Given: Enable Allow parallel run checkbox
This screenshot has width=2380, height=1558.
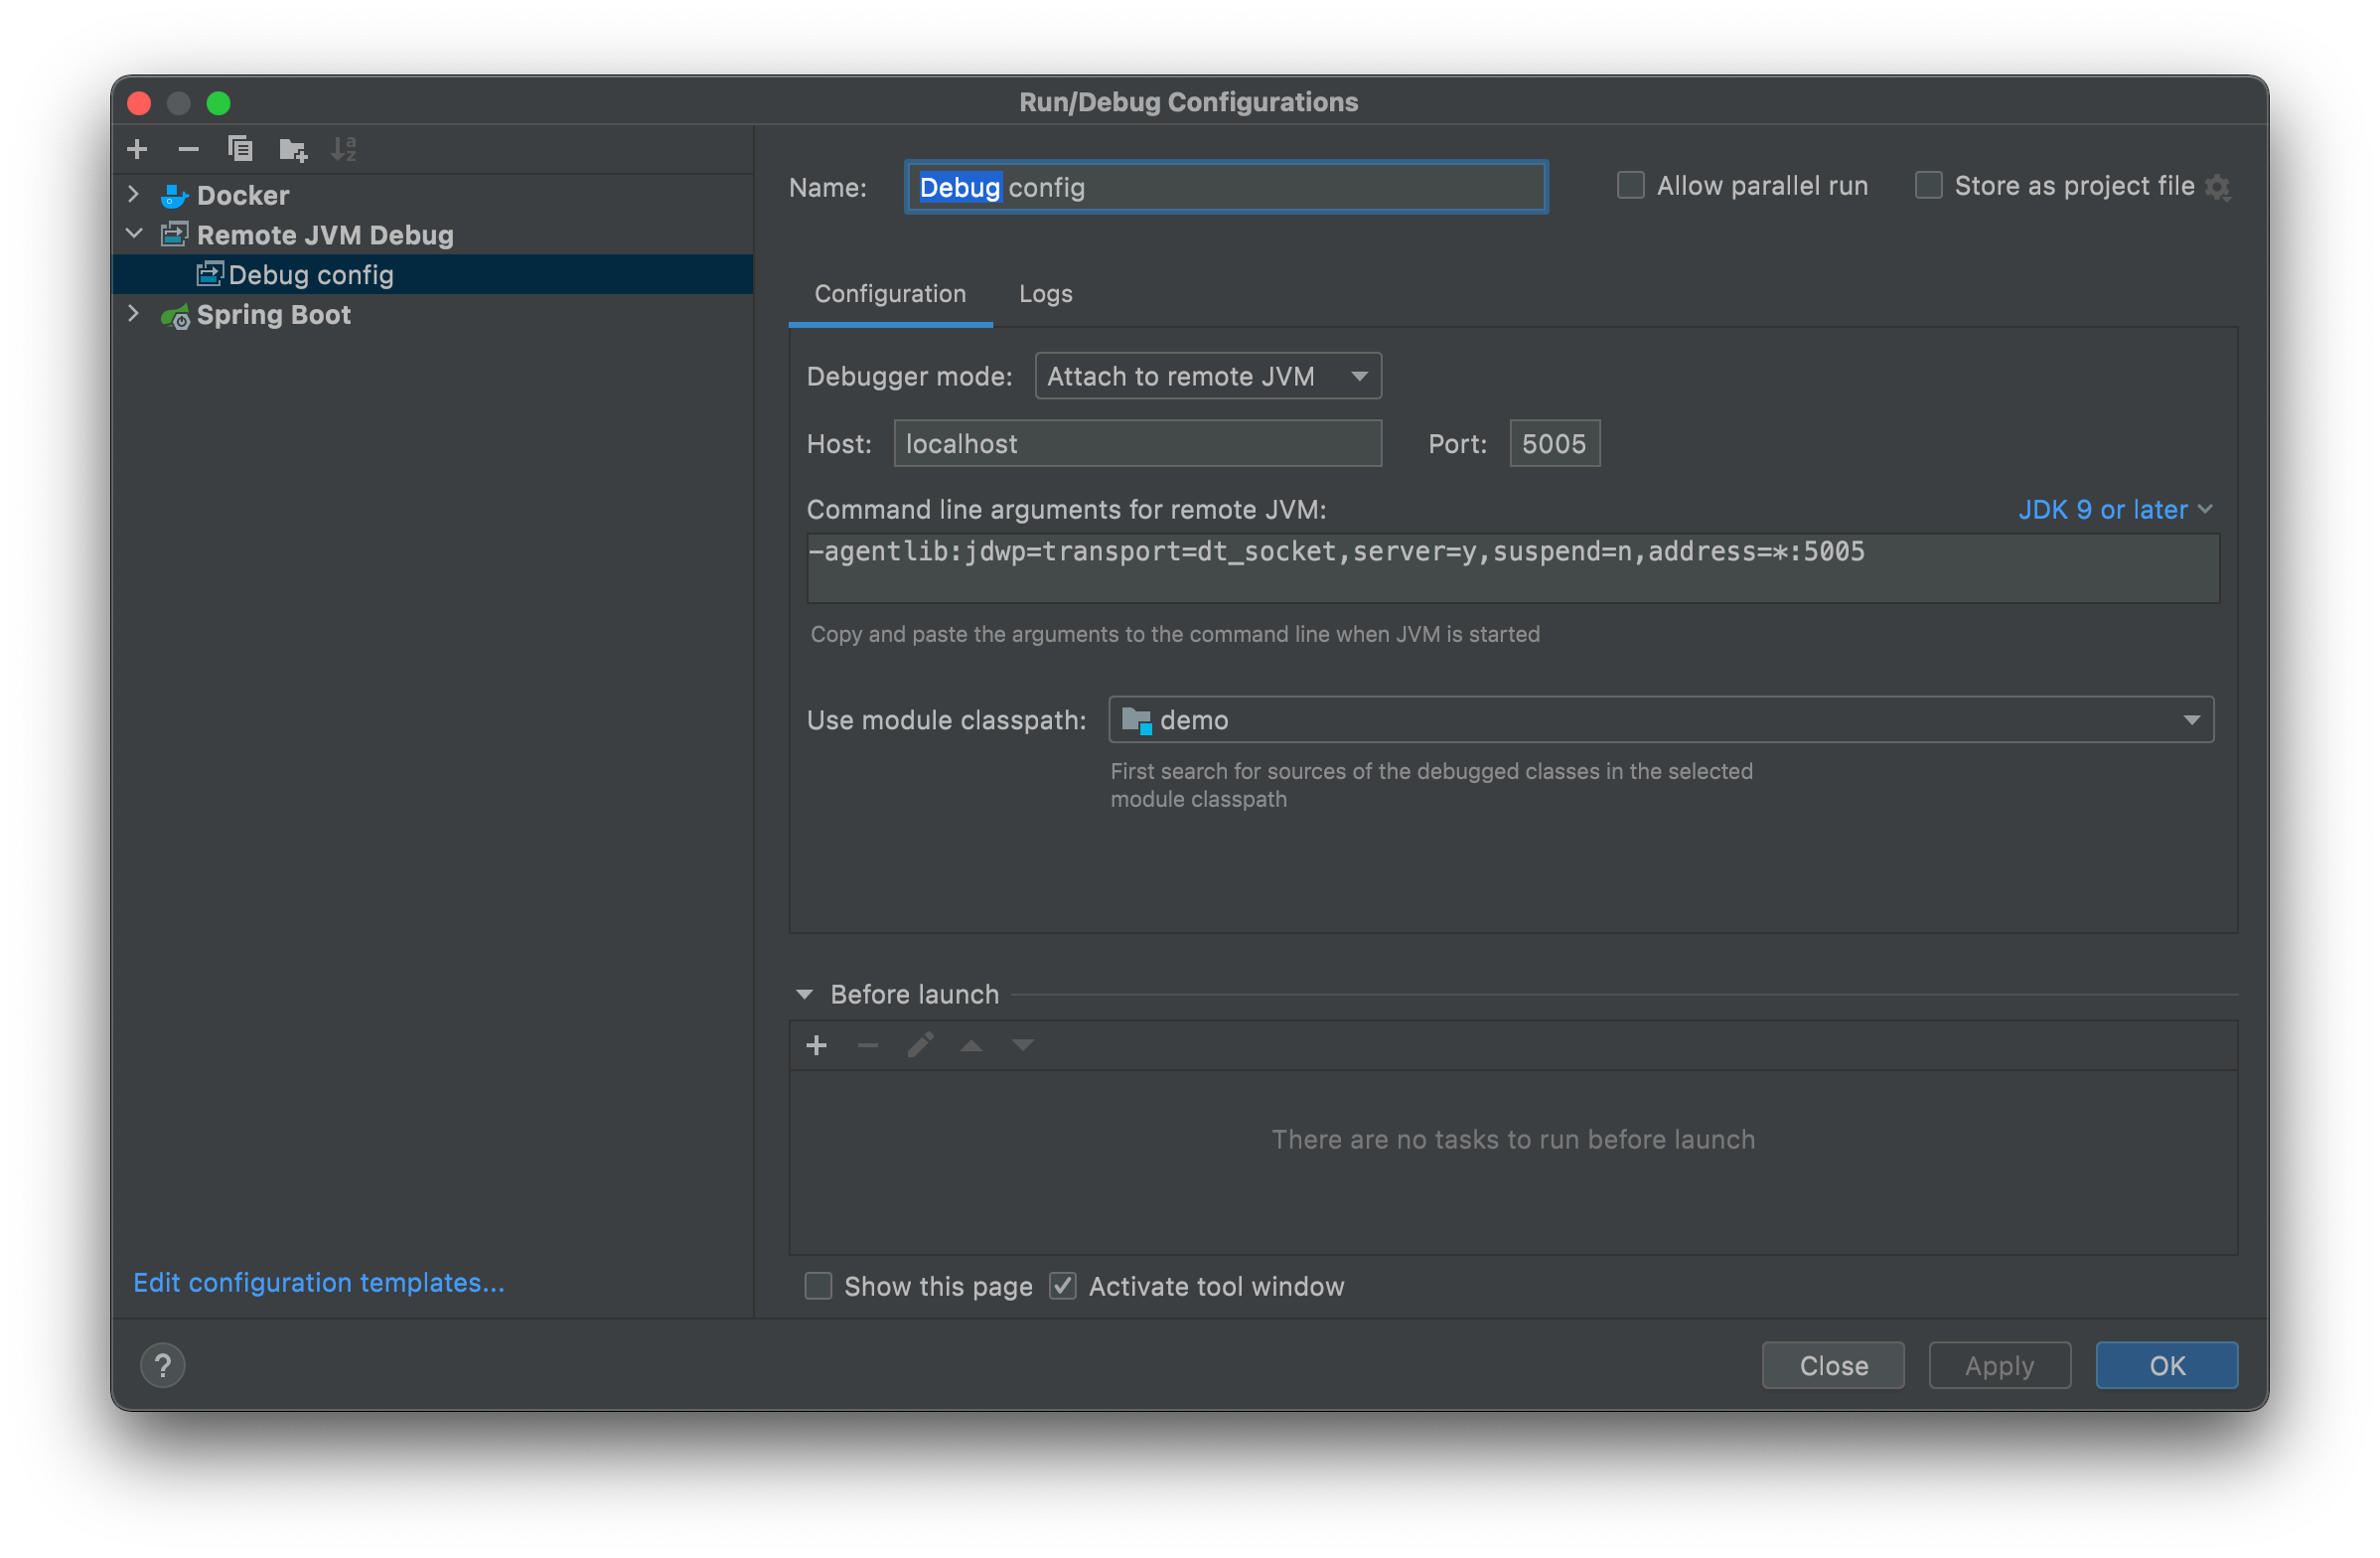Looking at the screenshot, I should [1630, 186].
